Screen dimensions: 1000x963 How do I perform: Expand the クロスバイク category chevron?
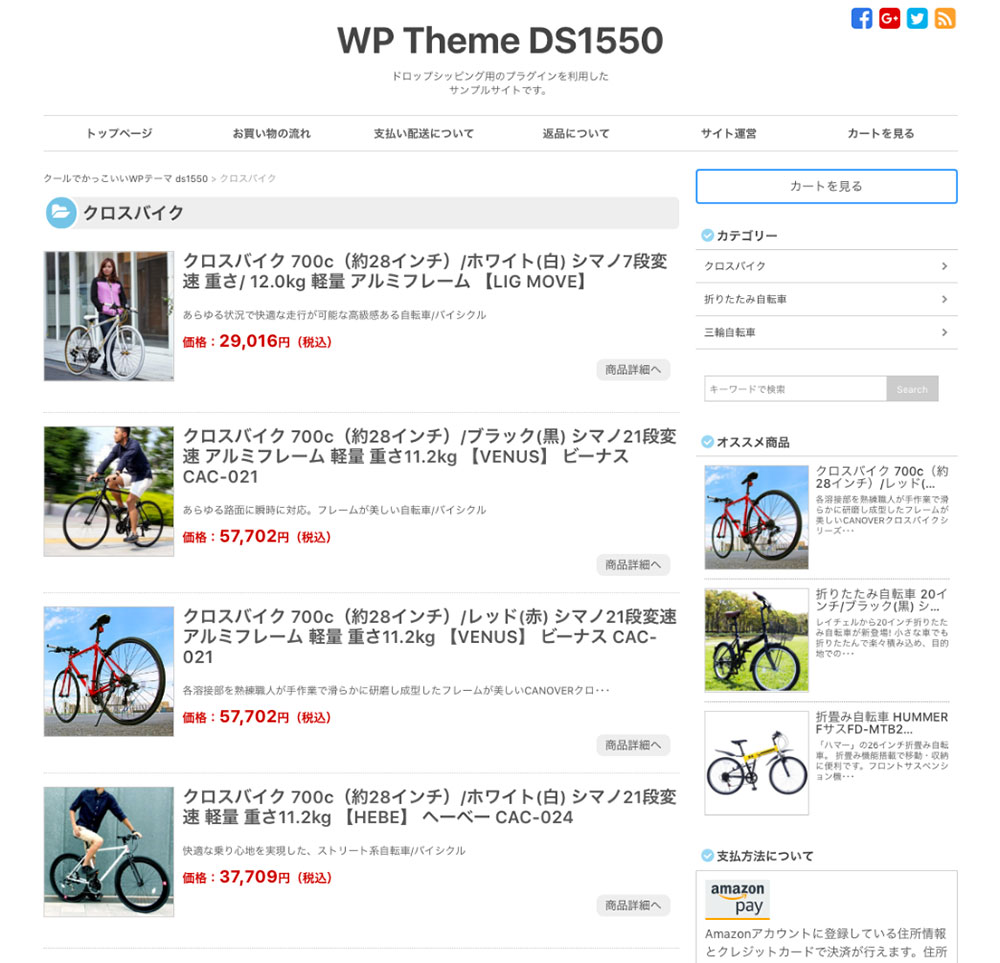click(945, 266)
